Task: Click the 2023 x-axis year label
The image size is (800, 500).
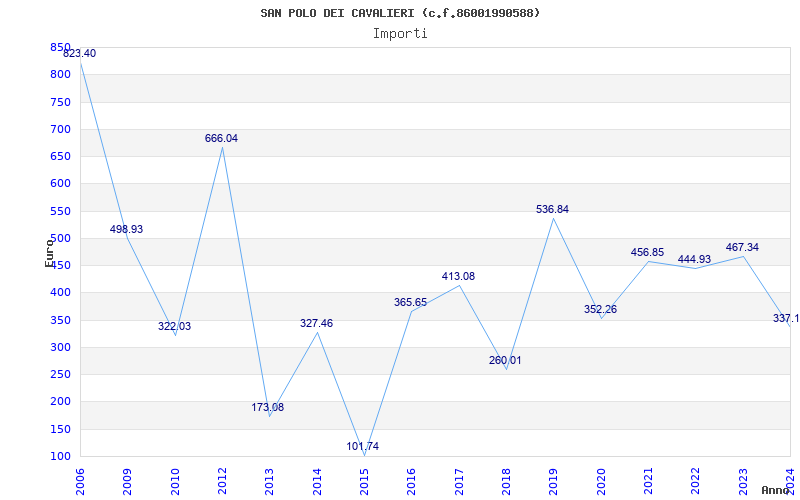Action: tap(743, 481)
